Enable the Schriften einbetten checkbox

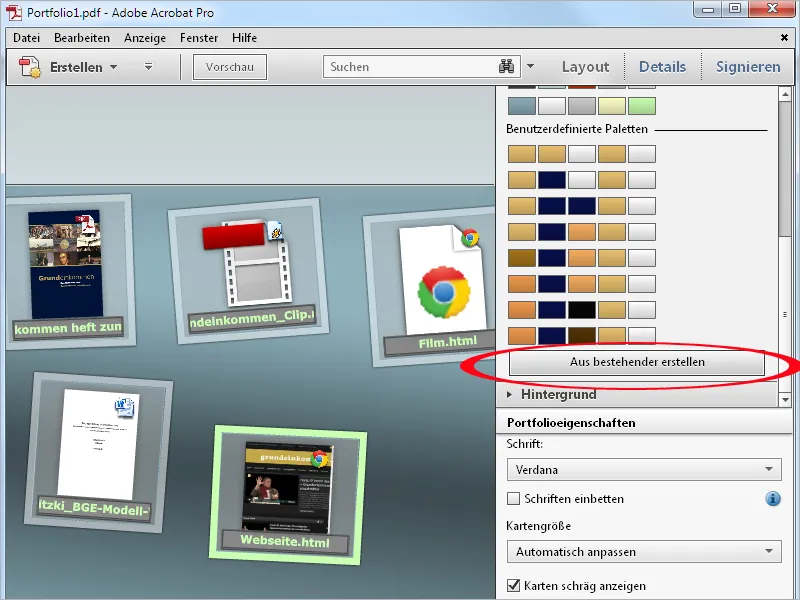(x=513, y=498)
